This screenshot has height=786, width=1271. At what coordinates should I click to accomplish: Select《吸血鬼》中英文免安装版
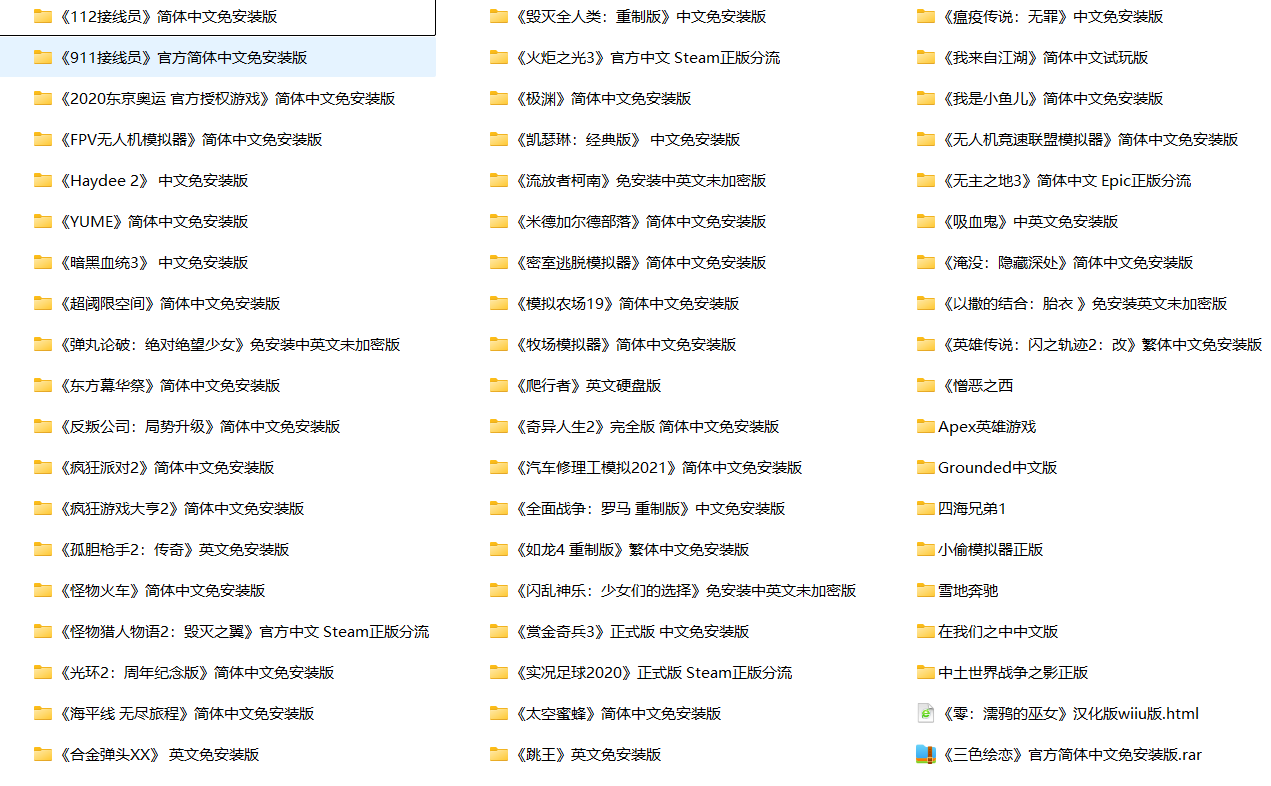click(x=1030, y=221)
